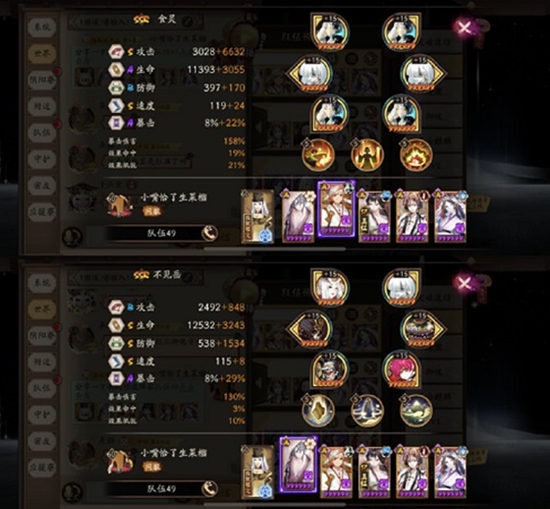The height and width of the screenshot is (509, 550).
Task: Tap the round edit icon next to 食灵 name
Action: click(x=188, y=21)
